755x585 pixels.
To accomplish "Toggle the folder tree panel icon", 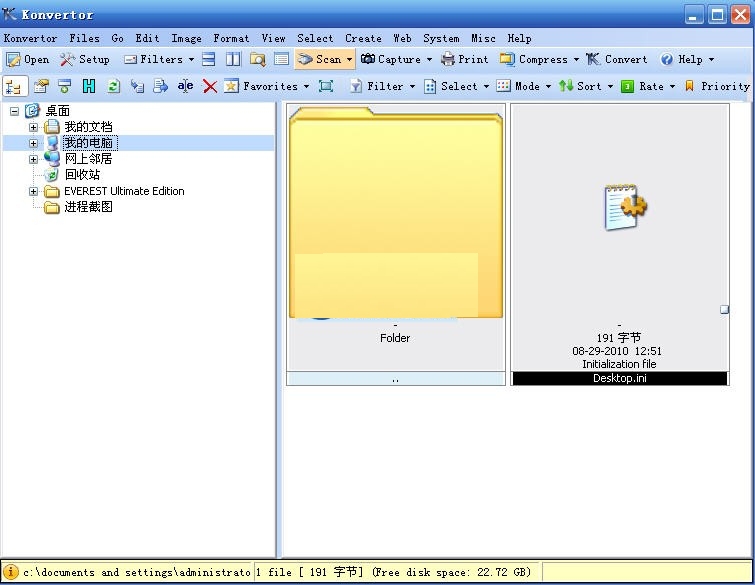I will 14,87.
